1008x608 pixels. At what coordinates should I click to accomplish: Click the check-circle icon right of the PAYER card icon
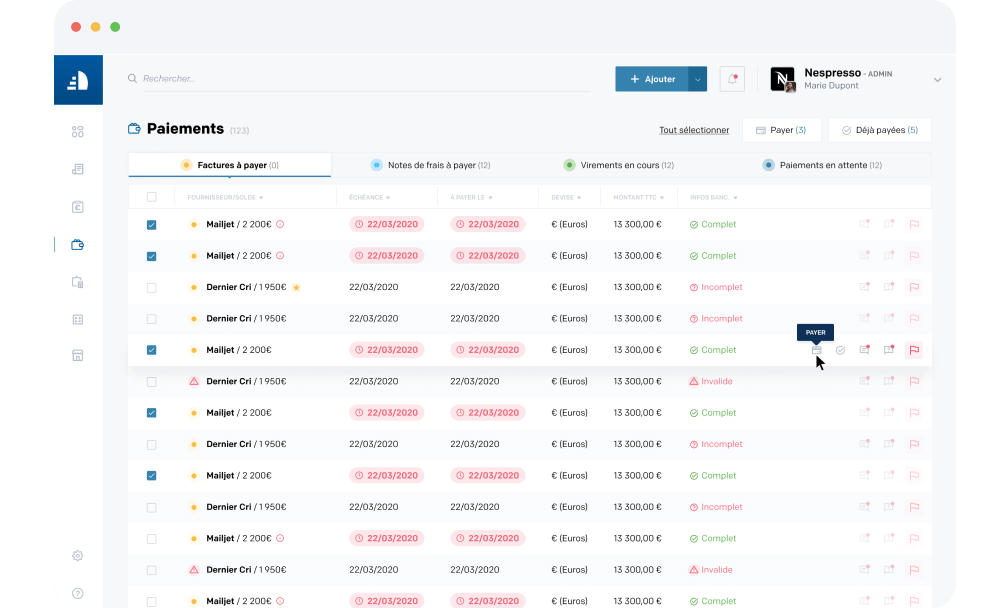coord(840,350)
